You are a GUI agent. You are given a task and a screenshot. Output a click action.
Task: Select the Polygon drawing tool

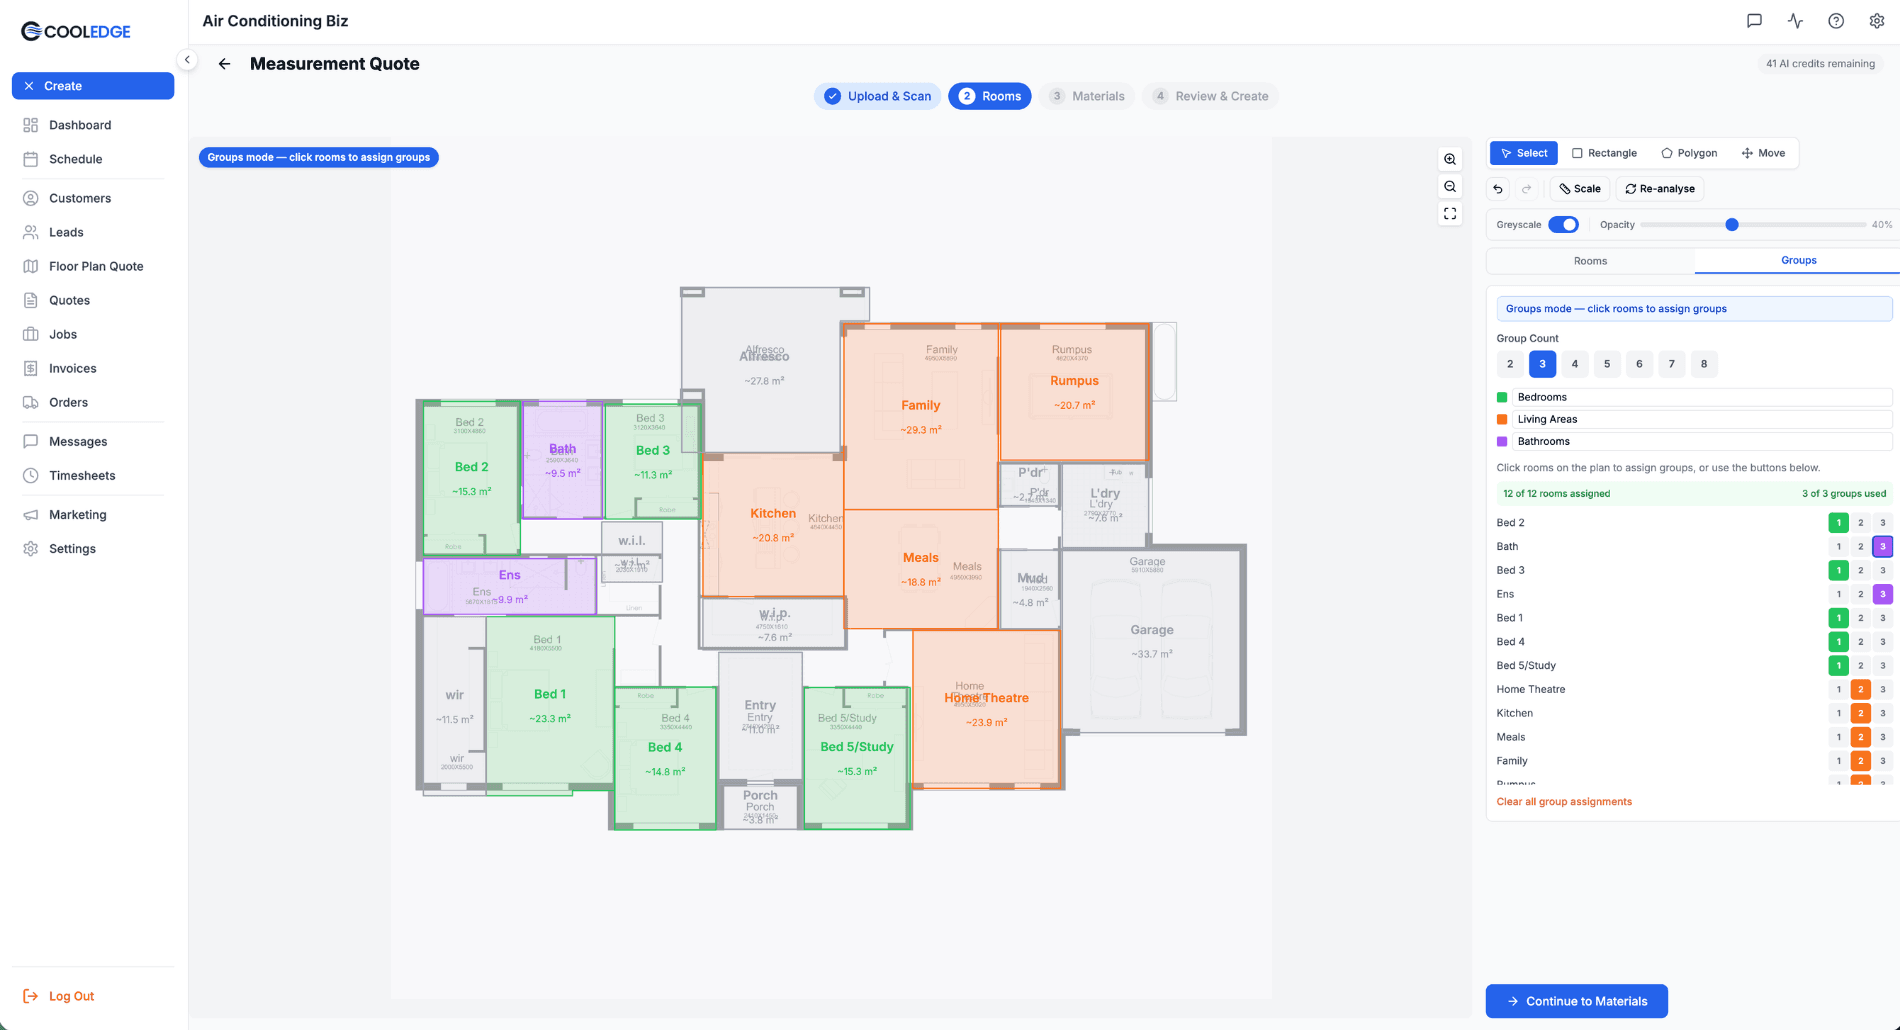click(1689, 152)
